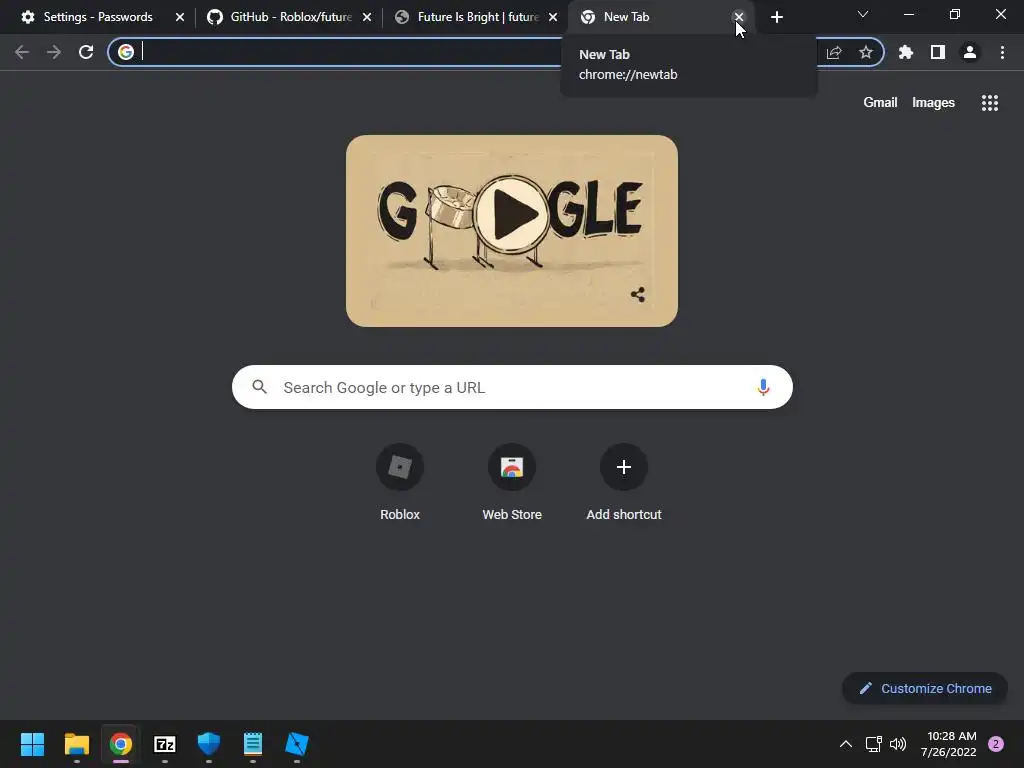Screen dimensions: 1024x768
Task: Open Notepad from taskbar
Action: coord(253,744)
